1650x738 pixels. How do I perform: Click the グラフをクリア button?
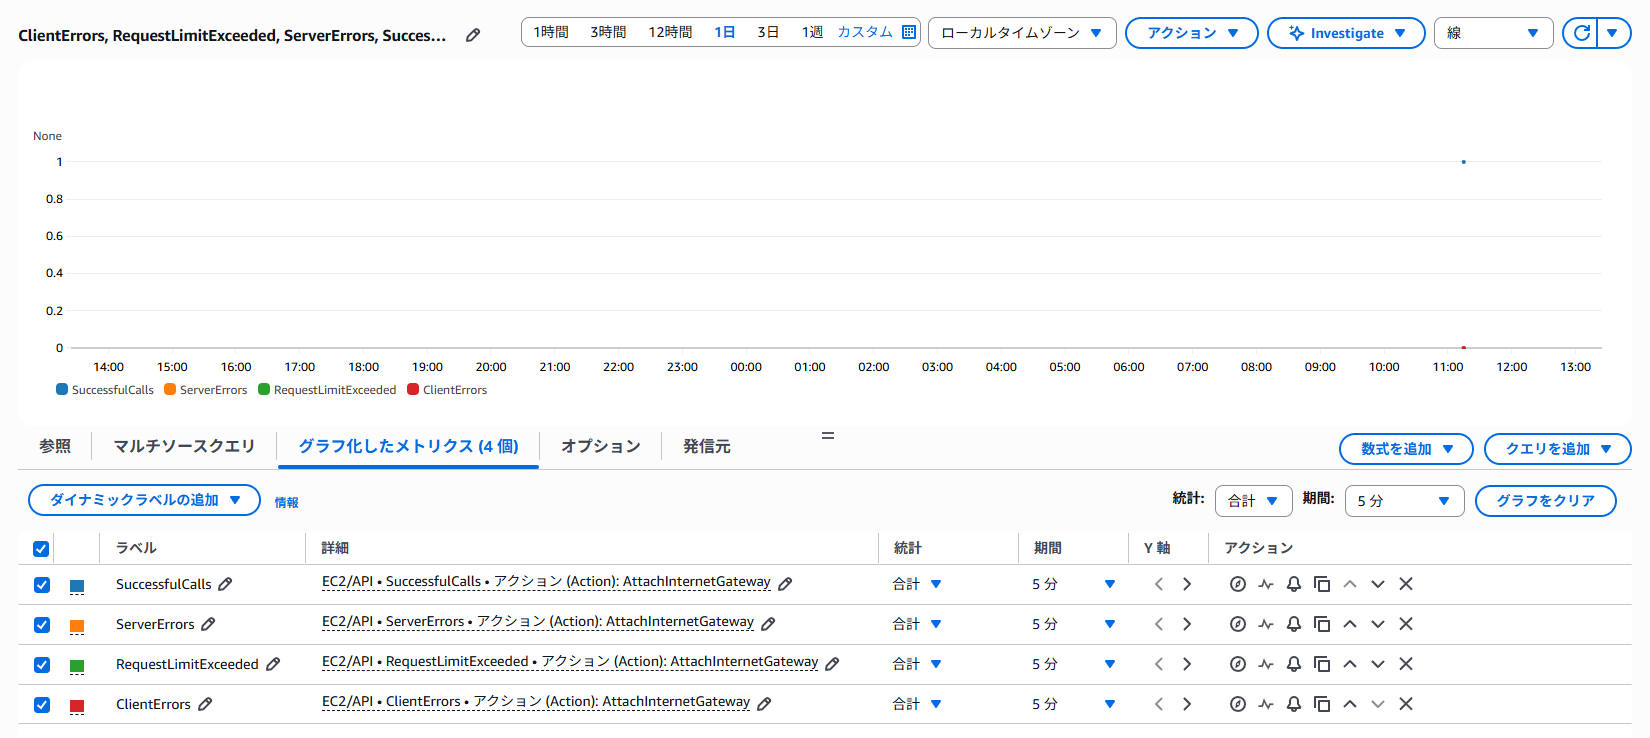click(x=1546, y=501)
